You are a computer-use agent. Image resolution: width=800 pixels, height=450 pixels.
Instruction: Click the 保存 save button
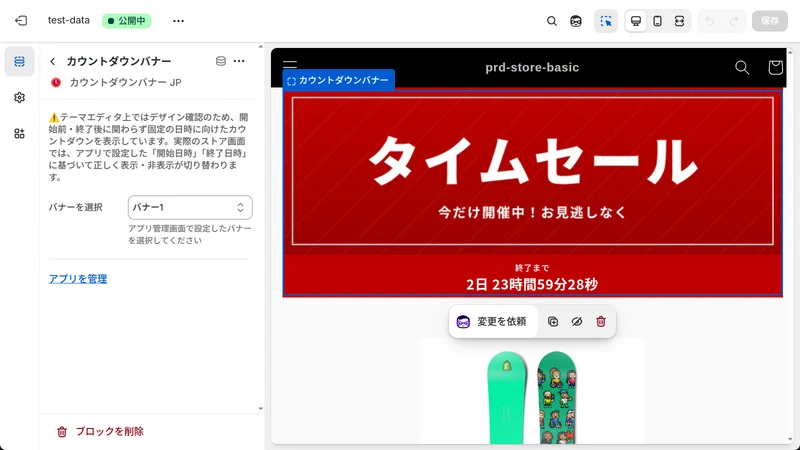(x=770, y=21)
